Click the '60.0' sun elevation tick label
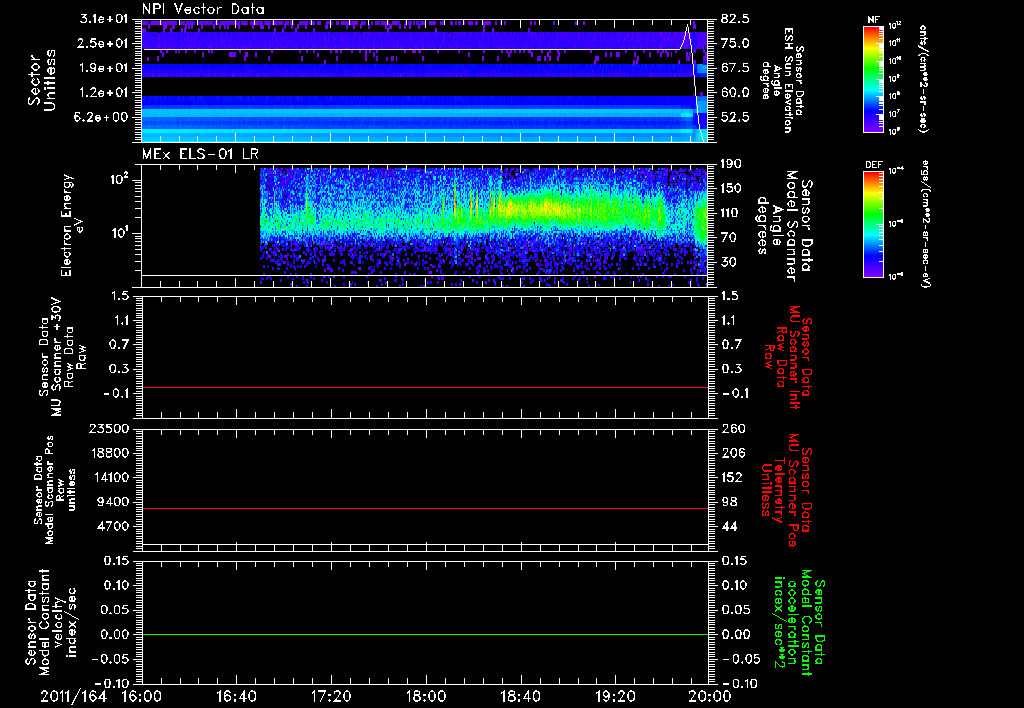The width and height of the screenshot is (1024, 708). click(x=735, y=92)
